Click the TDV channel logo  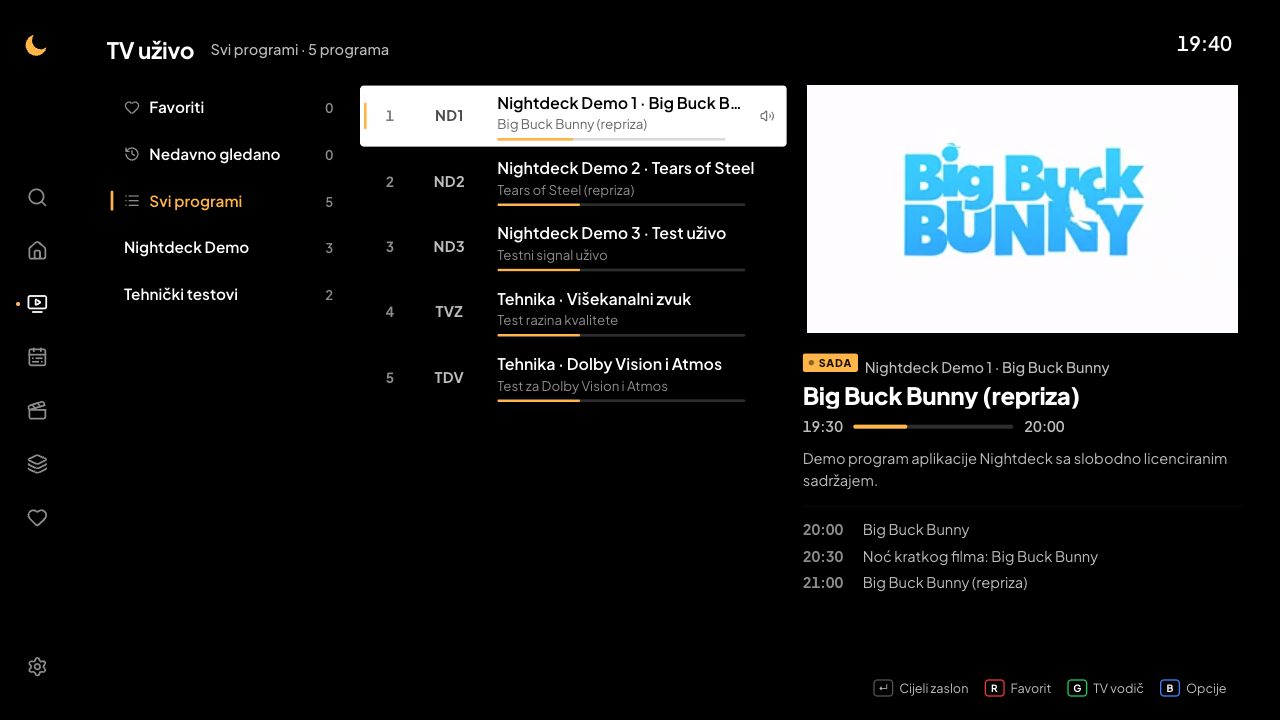tap(449, 378)
